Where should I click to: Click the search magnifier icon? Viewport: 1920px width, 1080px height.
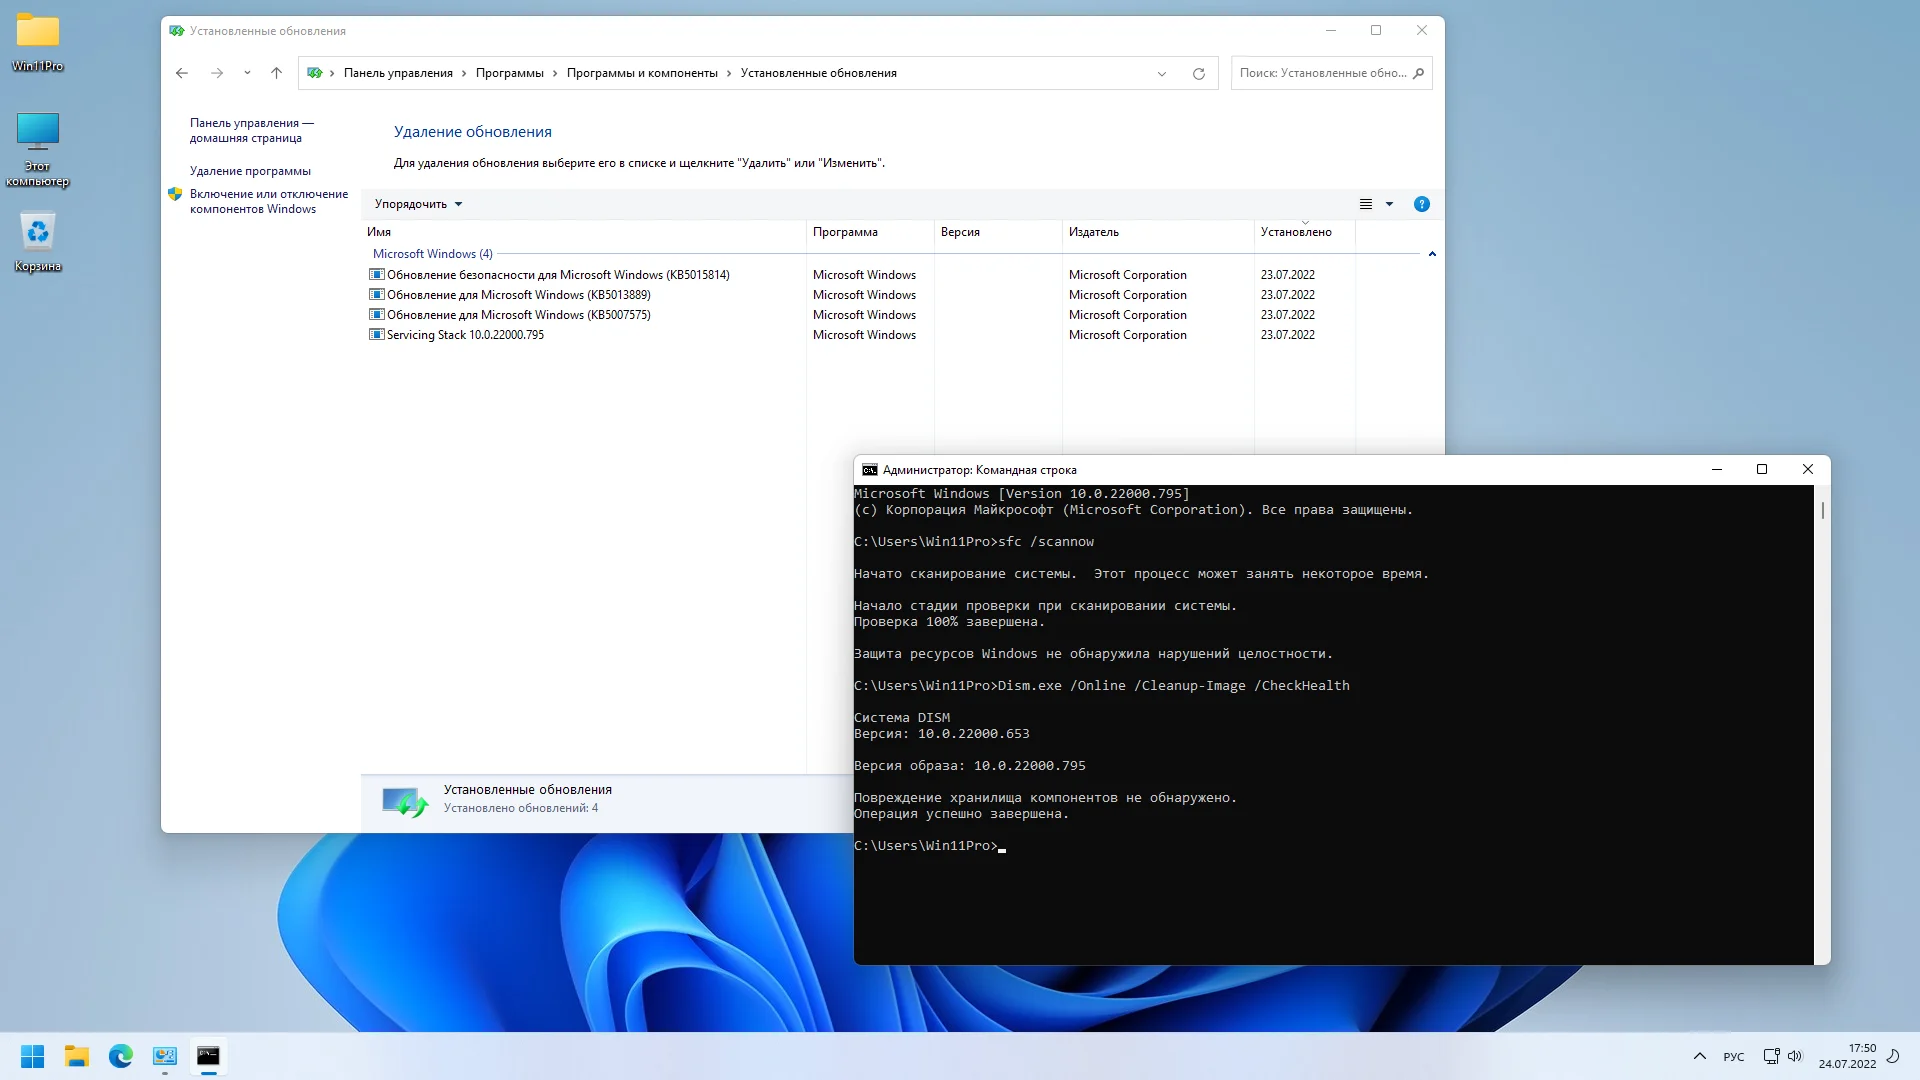point(1418,73)
